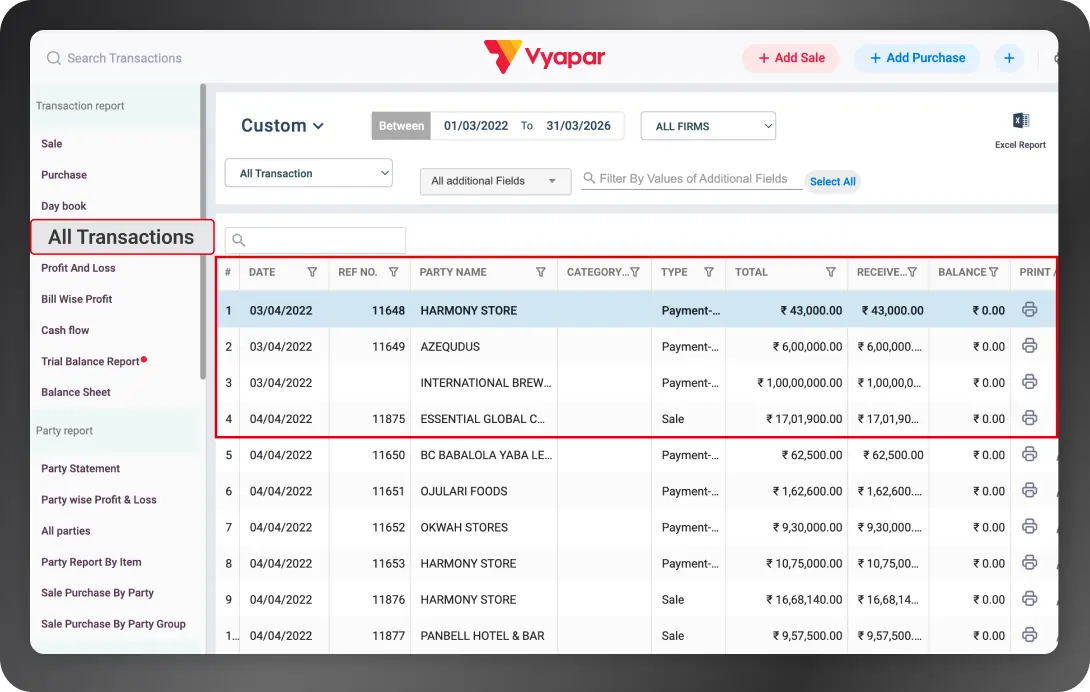The width and height of the screenshot is (1090, 692).
Task: Open the filter icon on TOTAL column
Action: 830,272
